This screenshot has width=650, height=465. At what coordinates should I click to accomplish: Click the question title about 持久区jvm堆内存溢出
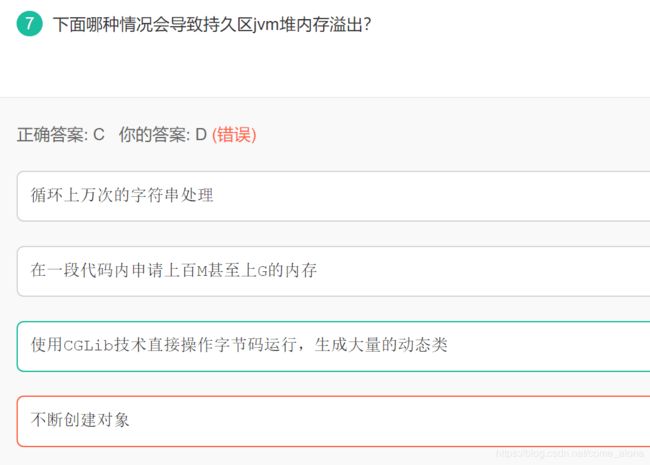coord(211,24)
